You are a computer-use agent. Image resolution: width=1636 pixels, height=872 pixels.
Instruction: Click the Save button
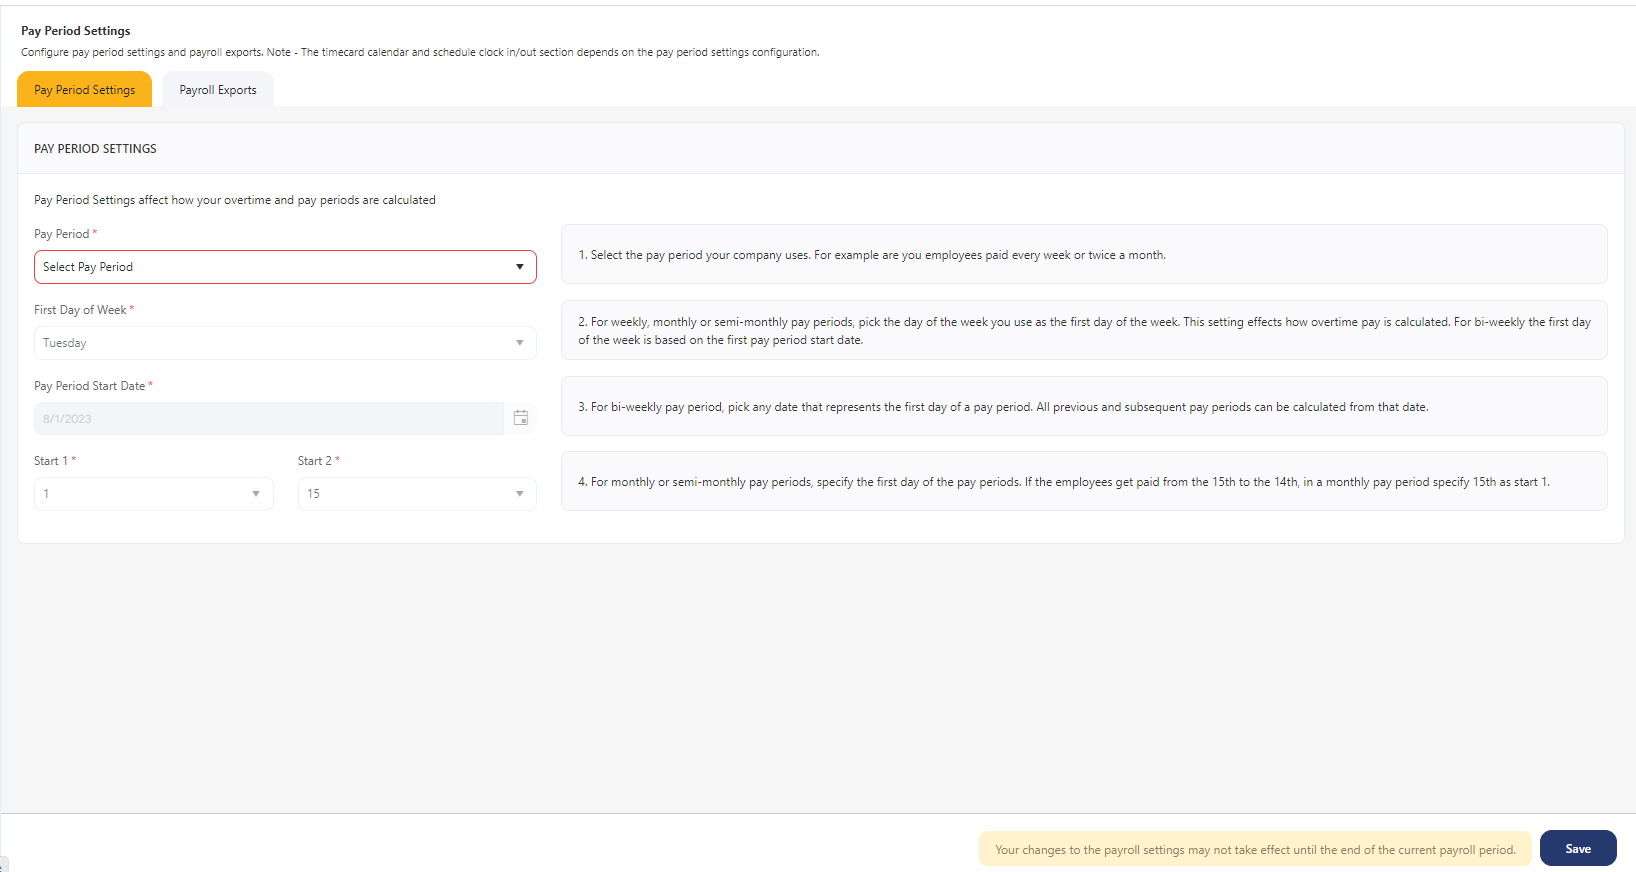coord(1577,849)
